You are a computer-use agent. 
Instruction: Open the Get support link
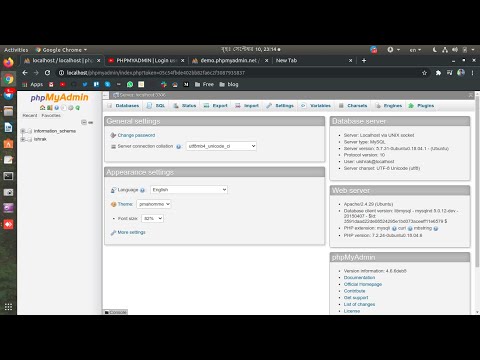coord(356,298)
